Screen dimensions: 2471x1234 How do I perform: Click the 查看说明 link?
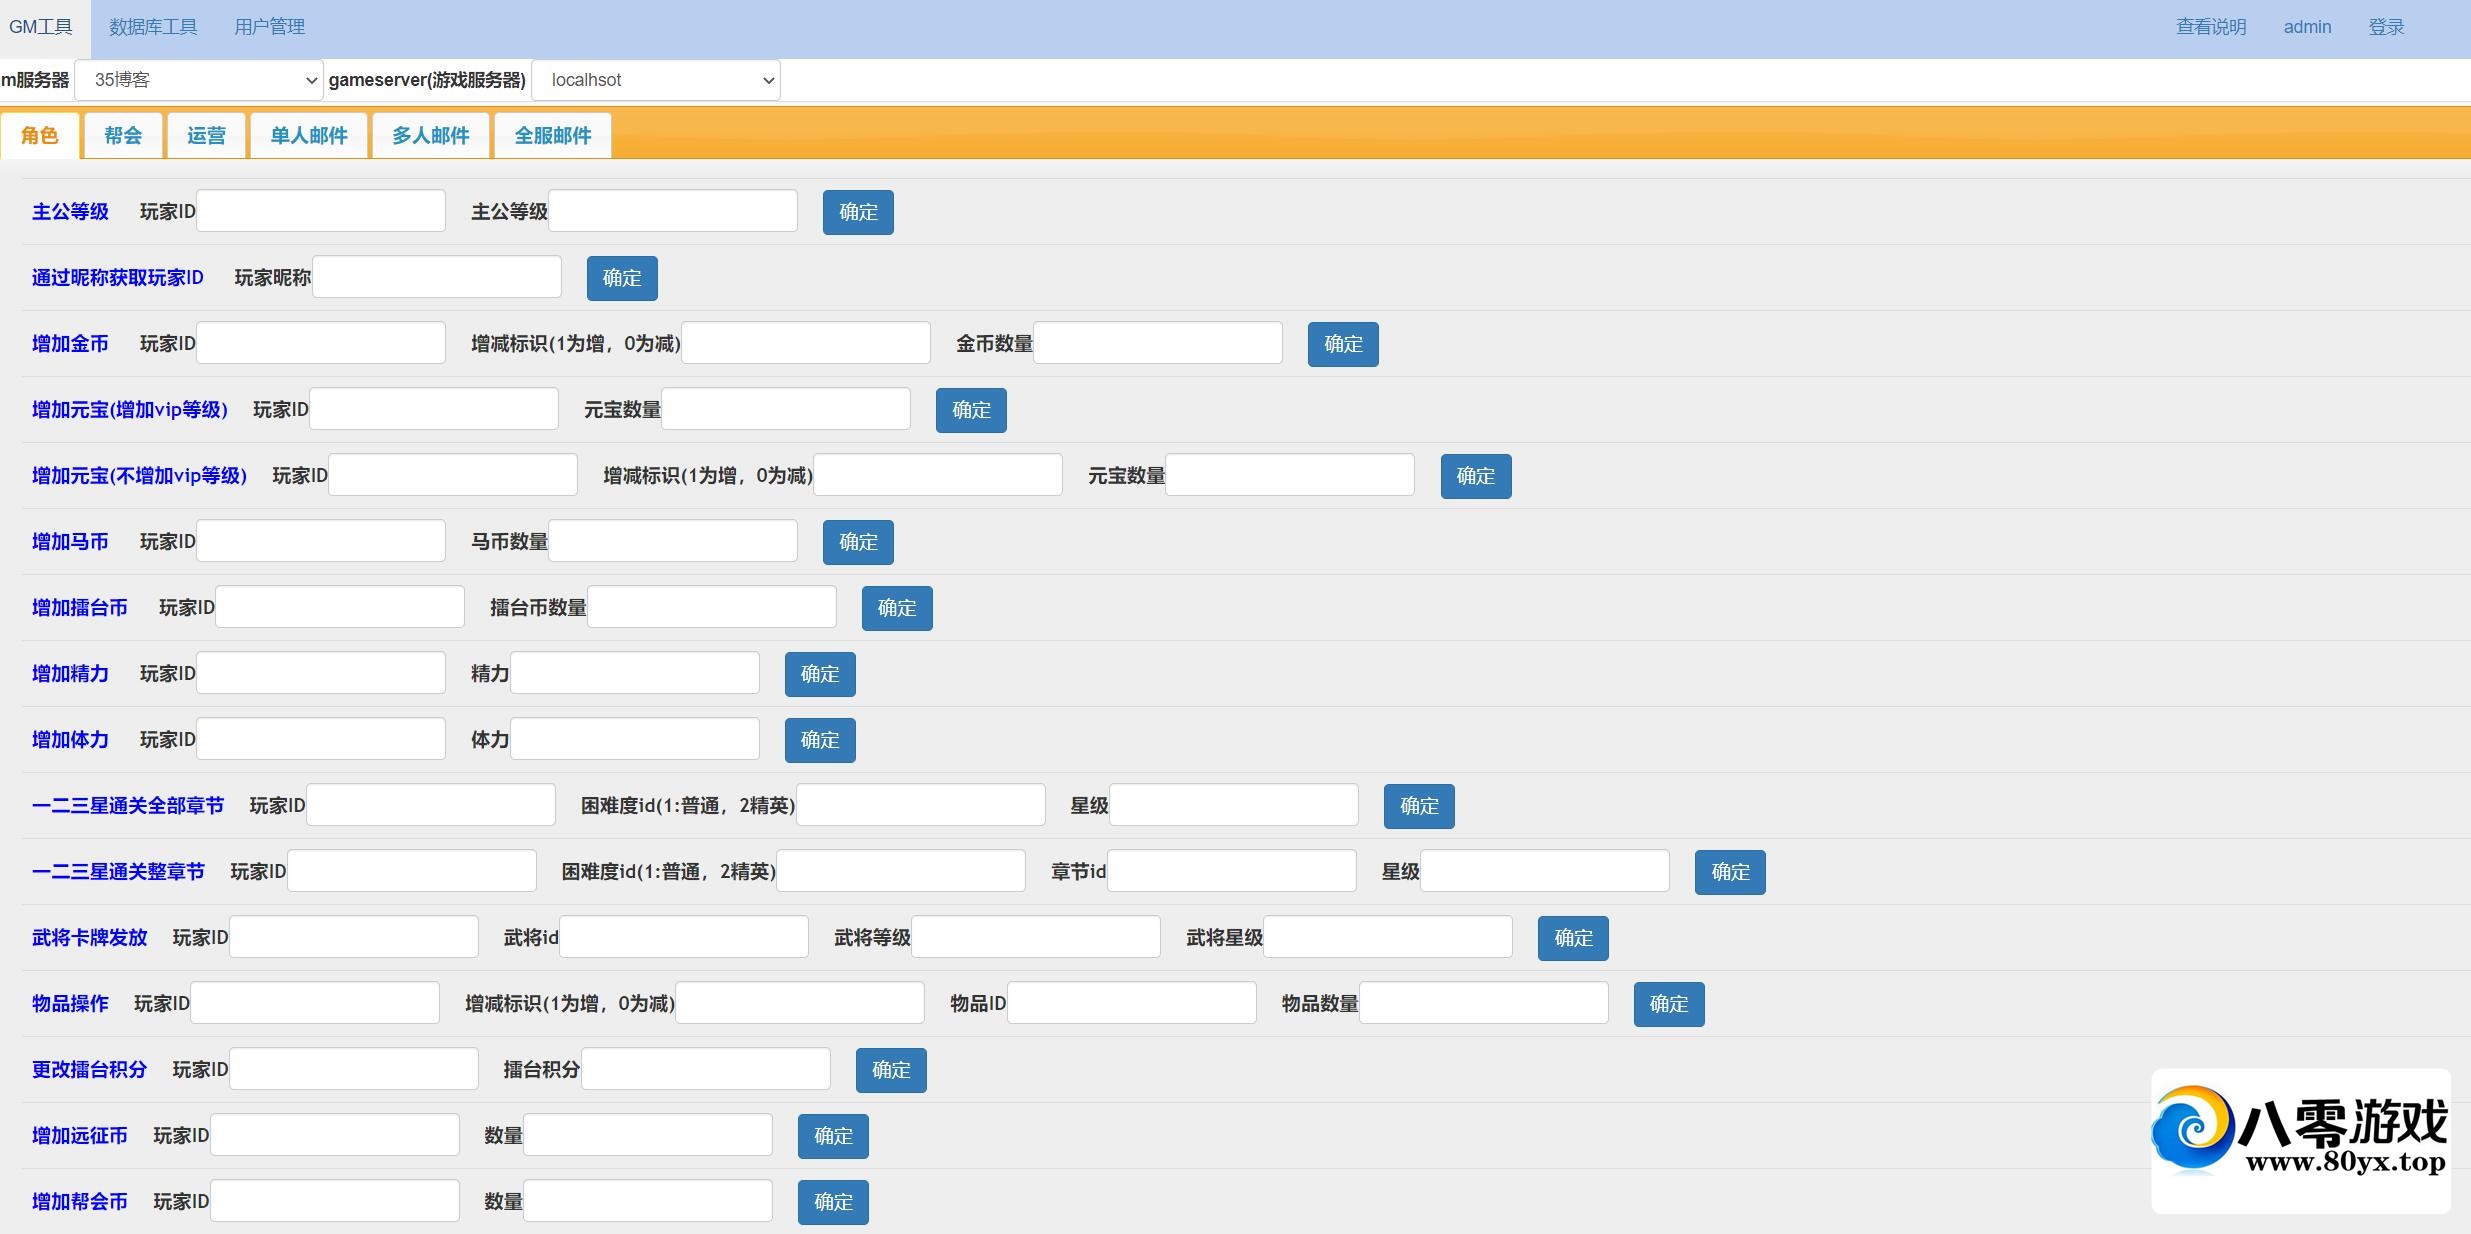point(2211,27)
